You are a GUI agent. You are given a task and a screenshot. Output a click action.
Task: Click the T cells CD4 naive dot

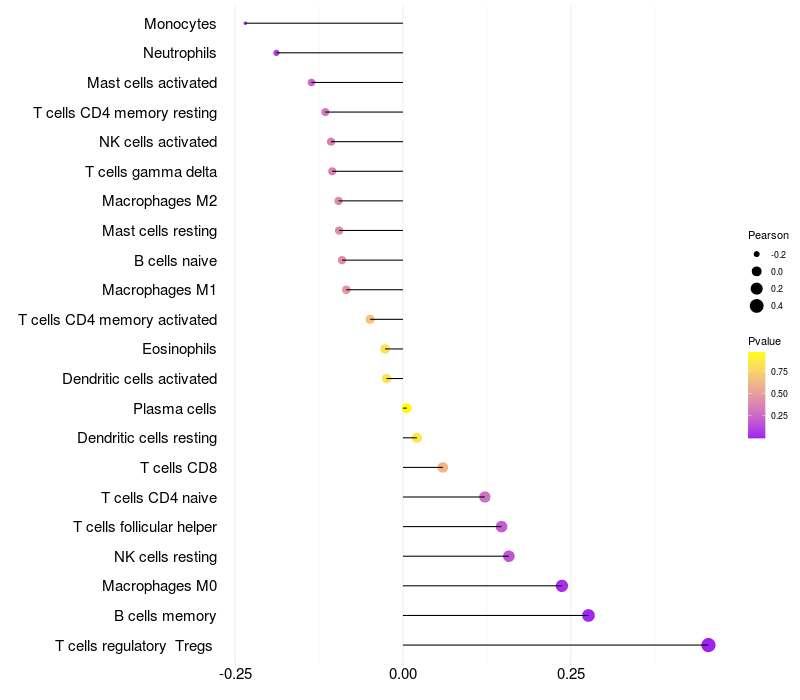(484, 497)
